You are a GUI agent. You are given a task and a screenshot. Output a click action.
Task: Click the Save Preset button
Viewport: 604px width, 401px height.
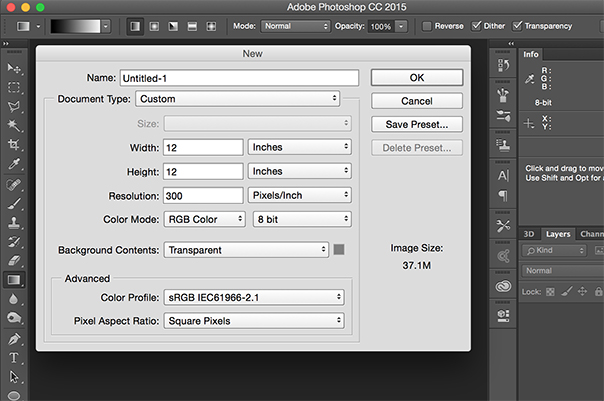(417, 124)
